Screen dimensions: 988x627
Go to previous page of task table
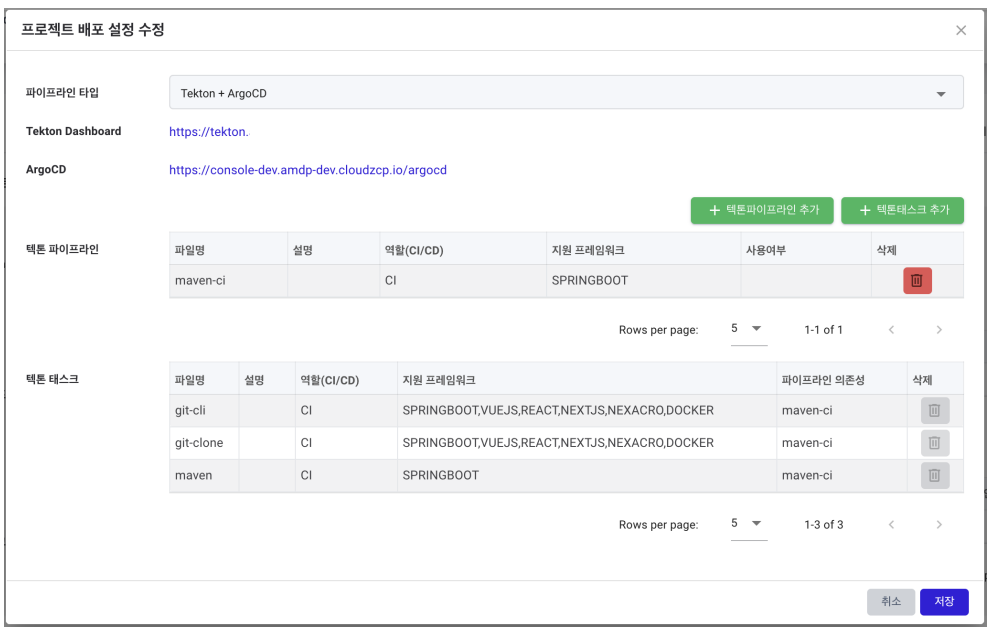click(892, 524)
